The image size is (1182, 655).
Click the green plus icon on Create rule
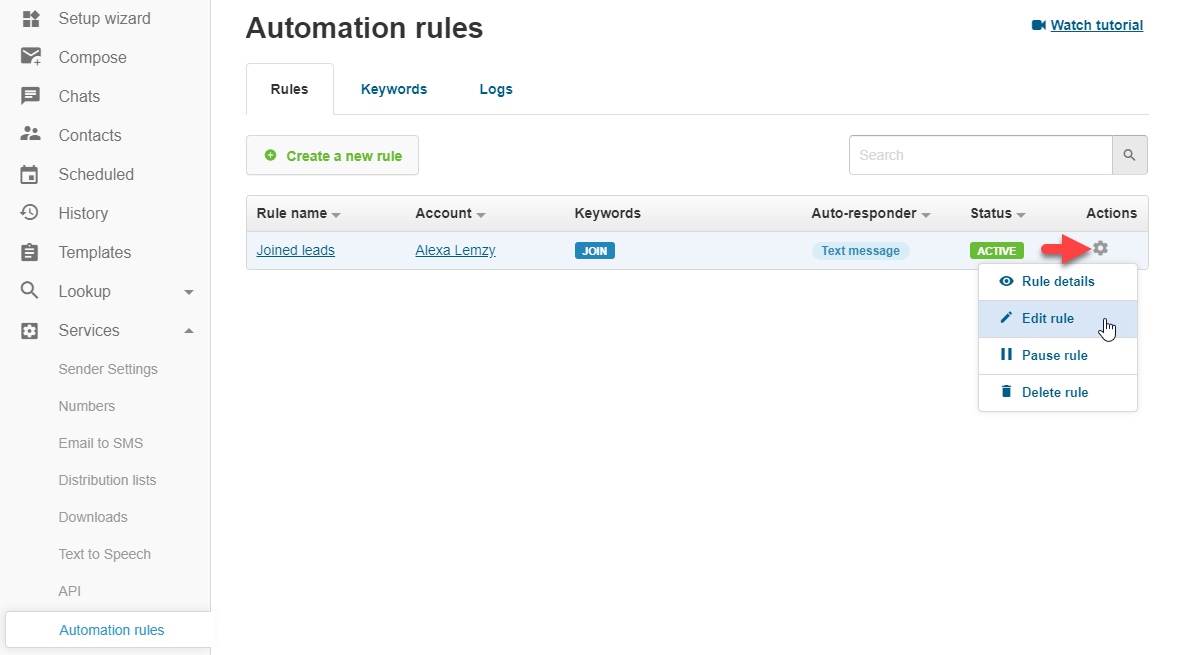(x=271, y=155)
